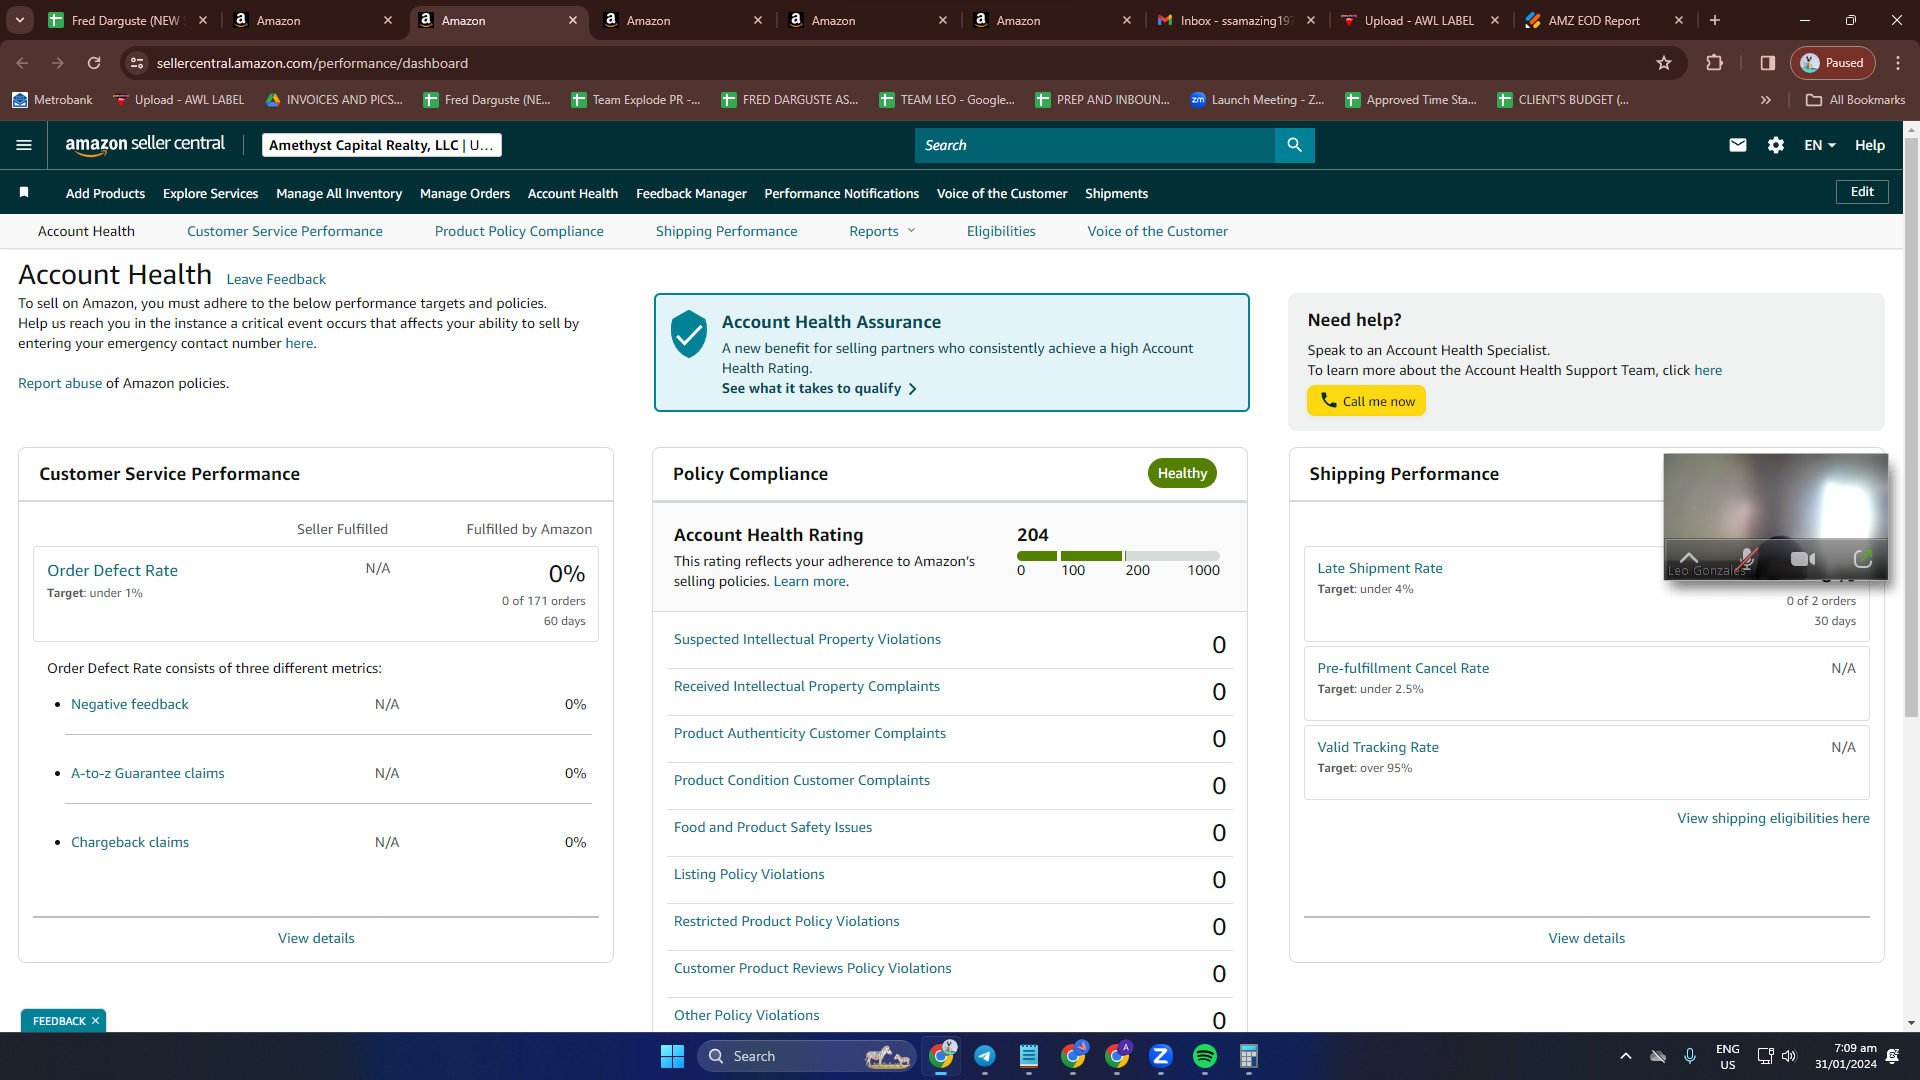Viewport: 1920px width, 1080px height.
Task: Click the Late Shipment Rate link
Action: (1380, 568)
